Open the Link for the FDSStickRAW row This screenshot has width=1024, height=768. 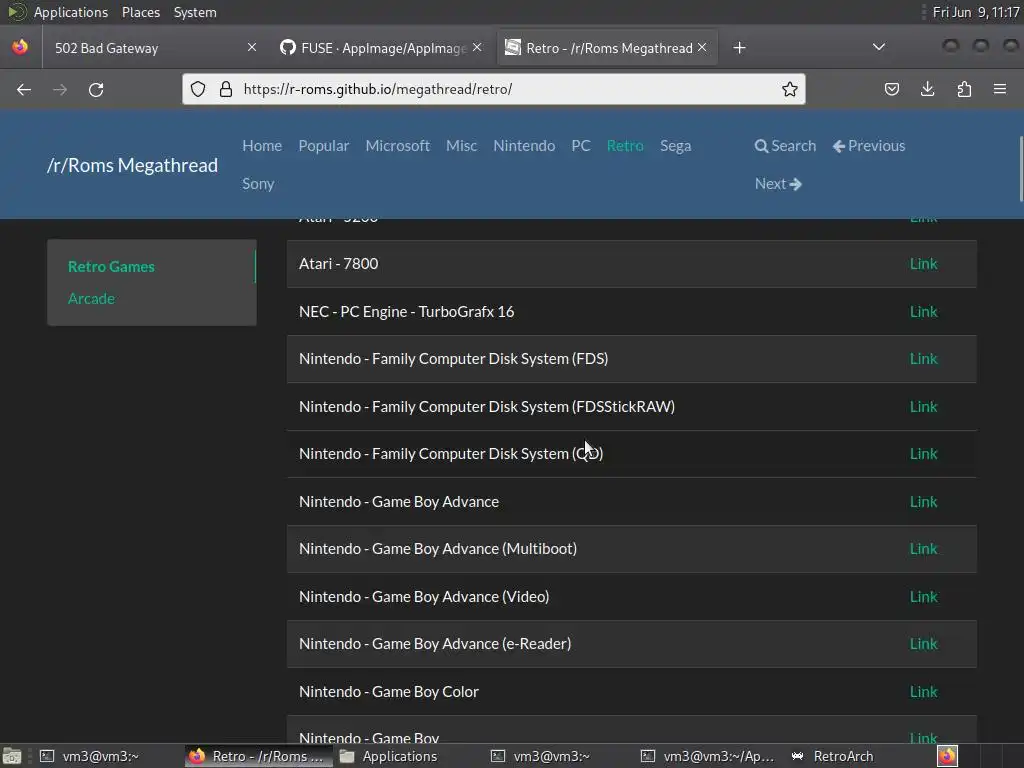pyautogui.click(x=923, y=406)
